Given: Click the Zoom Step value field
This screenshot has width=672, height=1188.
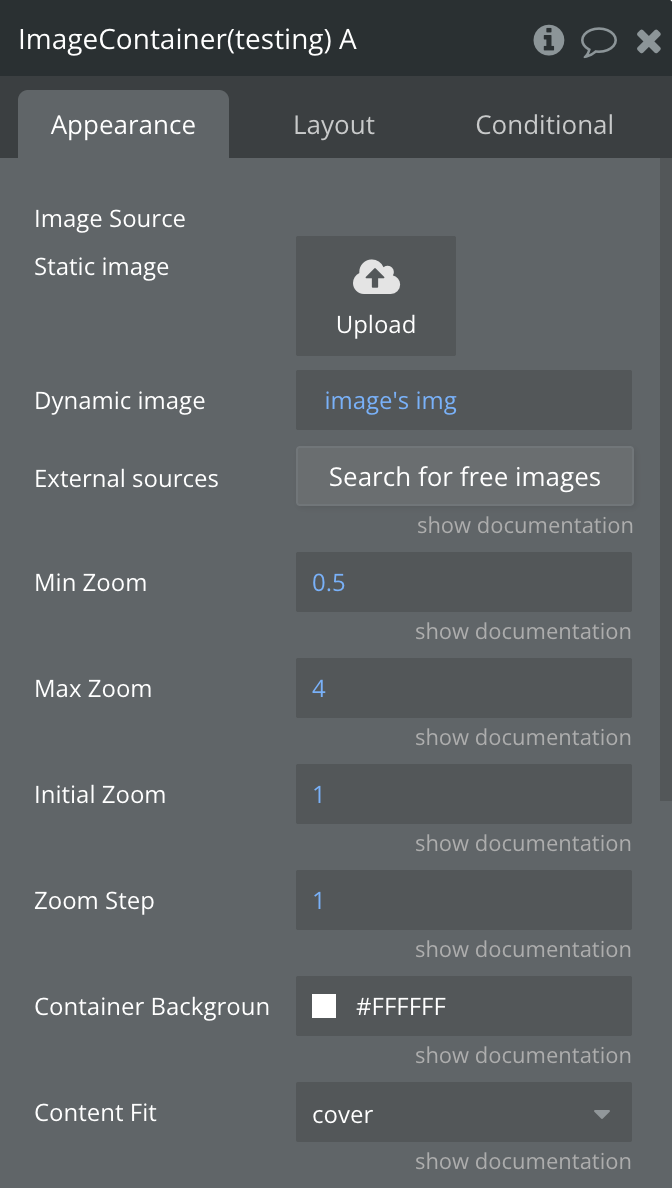Looking at the screenshot, I should (x=464, y=901).
